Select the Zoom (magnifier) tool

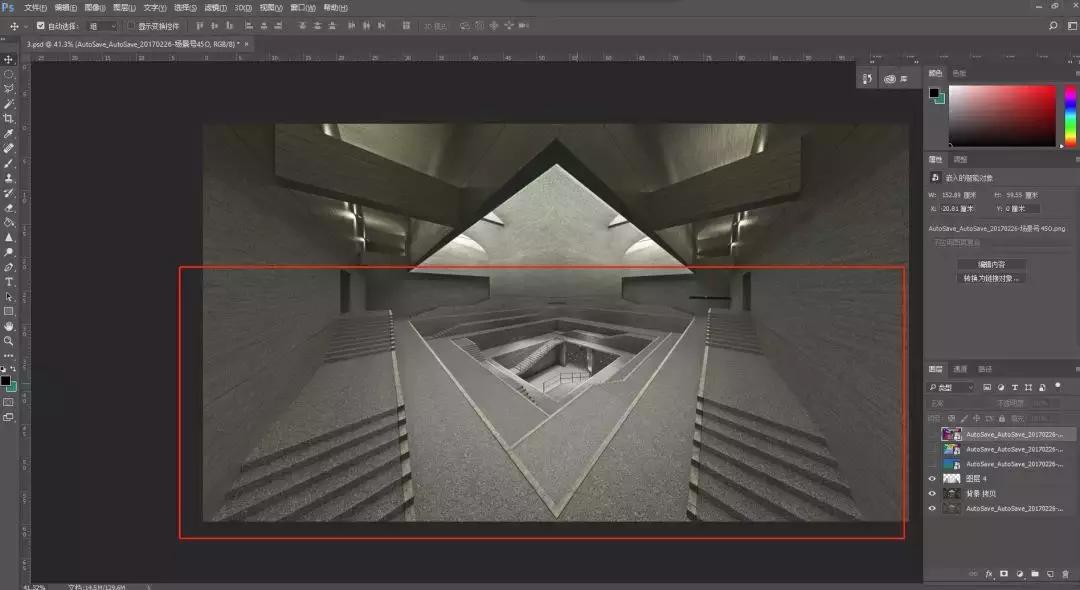click(9, 341)
